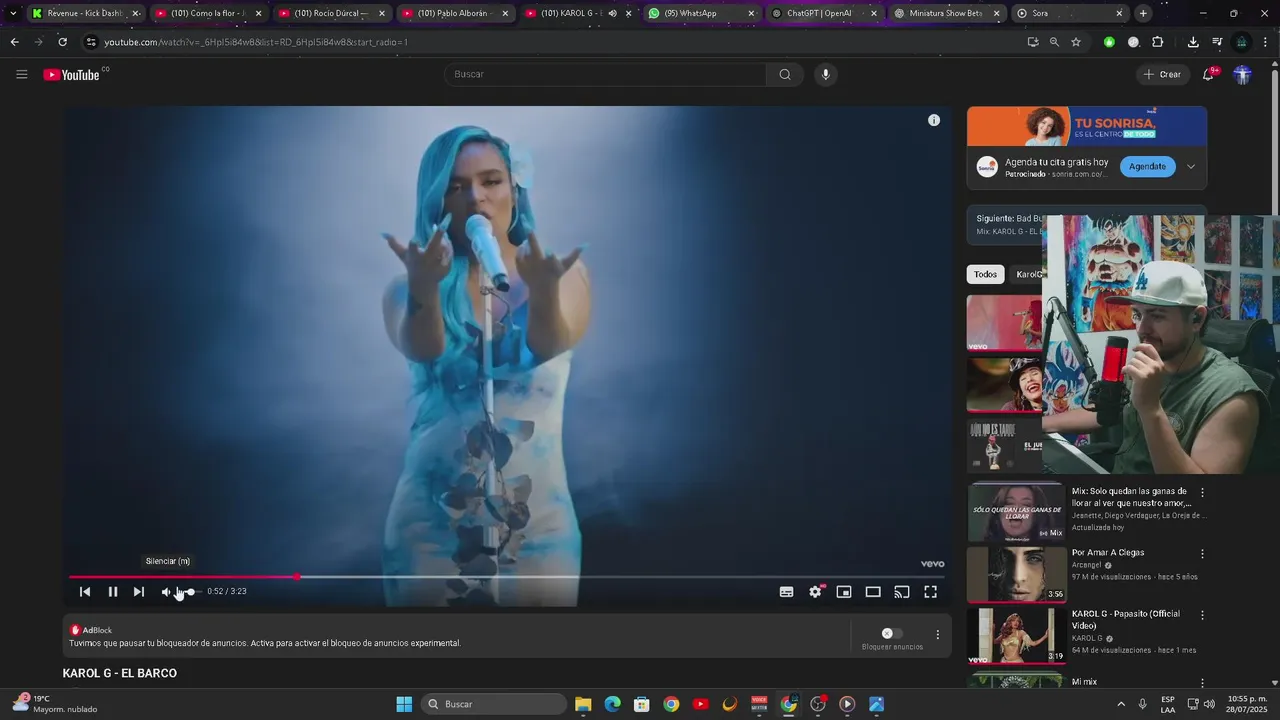Image resolution: width=1280 pixels, height=720 pixels.
Task: Click the search magnifier button
Action: click(x=785, y=74)
